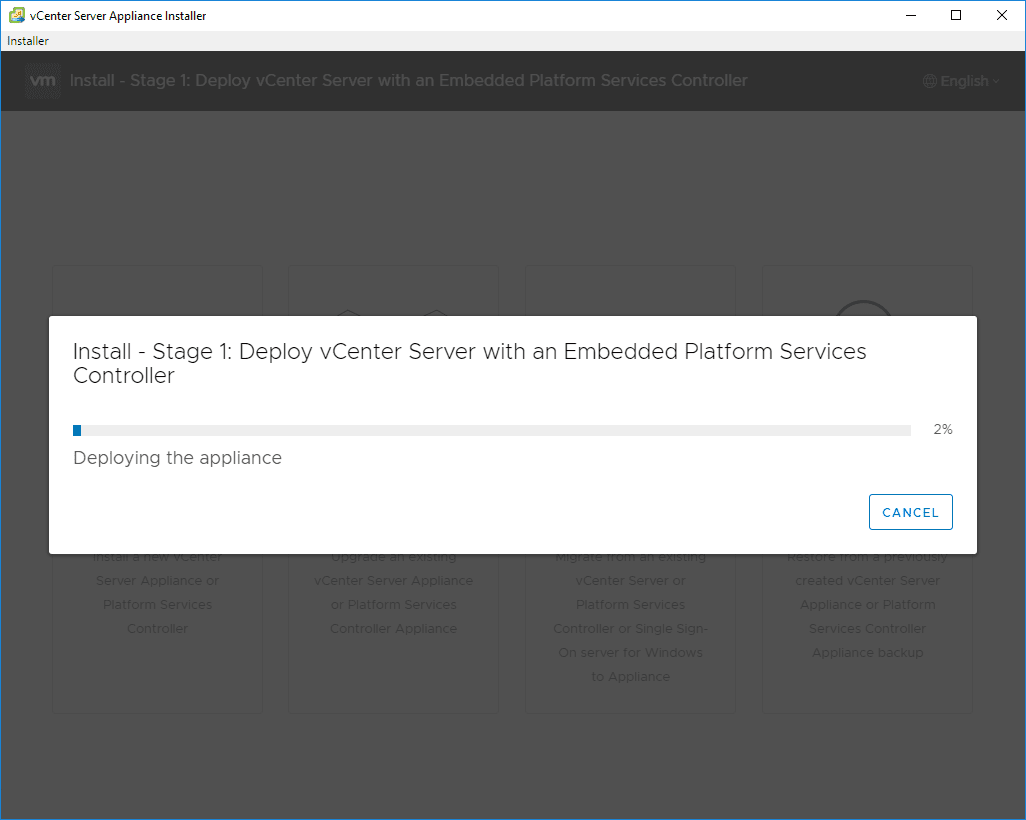Click the deployment progress bar

(x=491, y=430)
